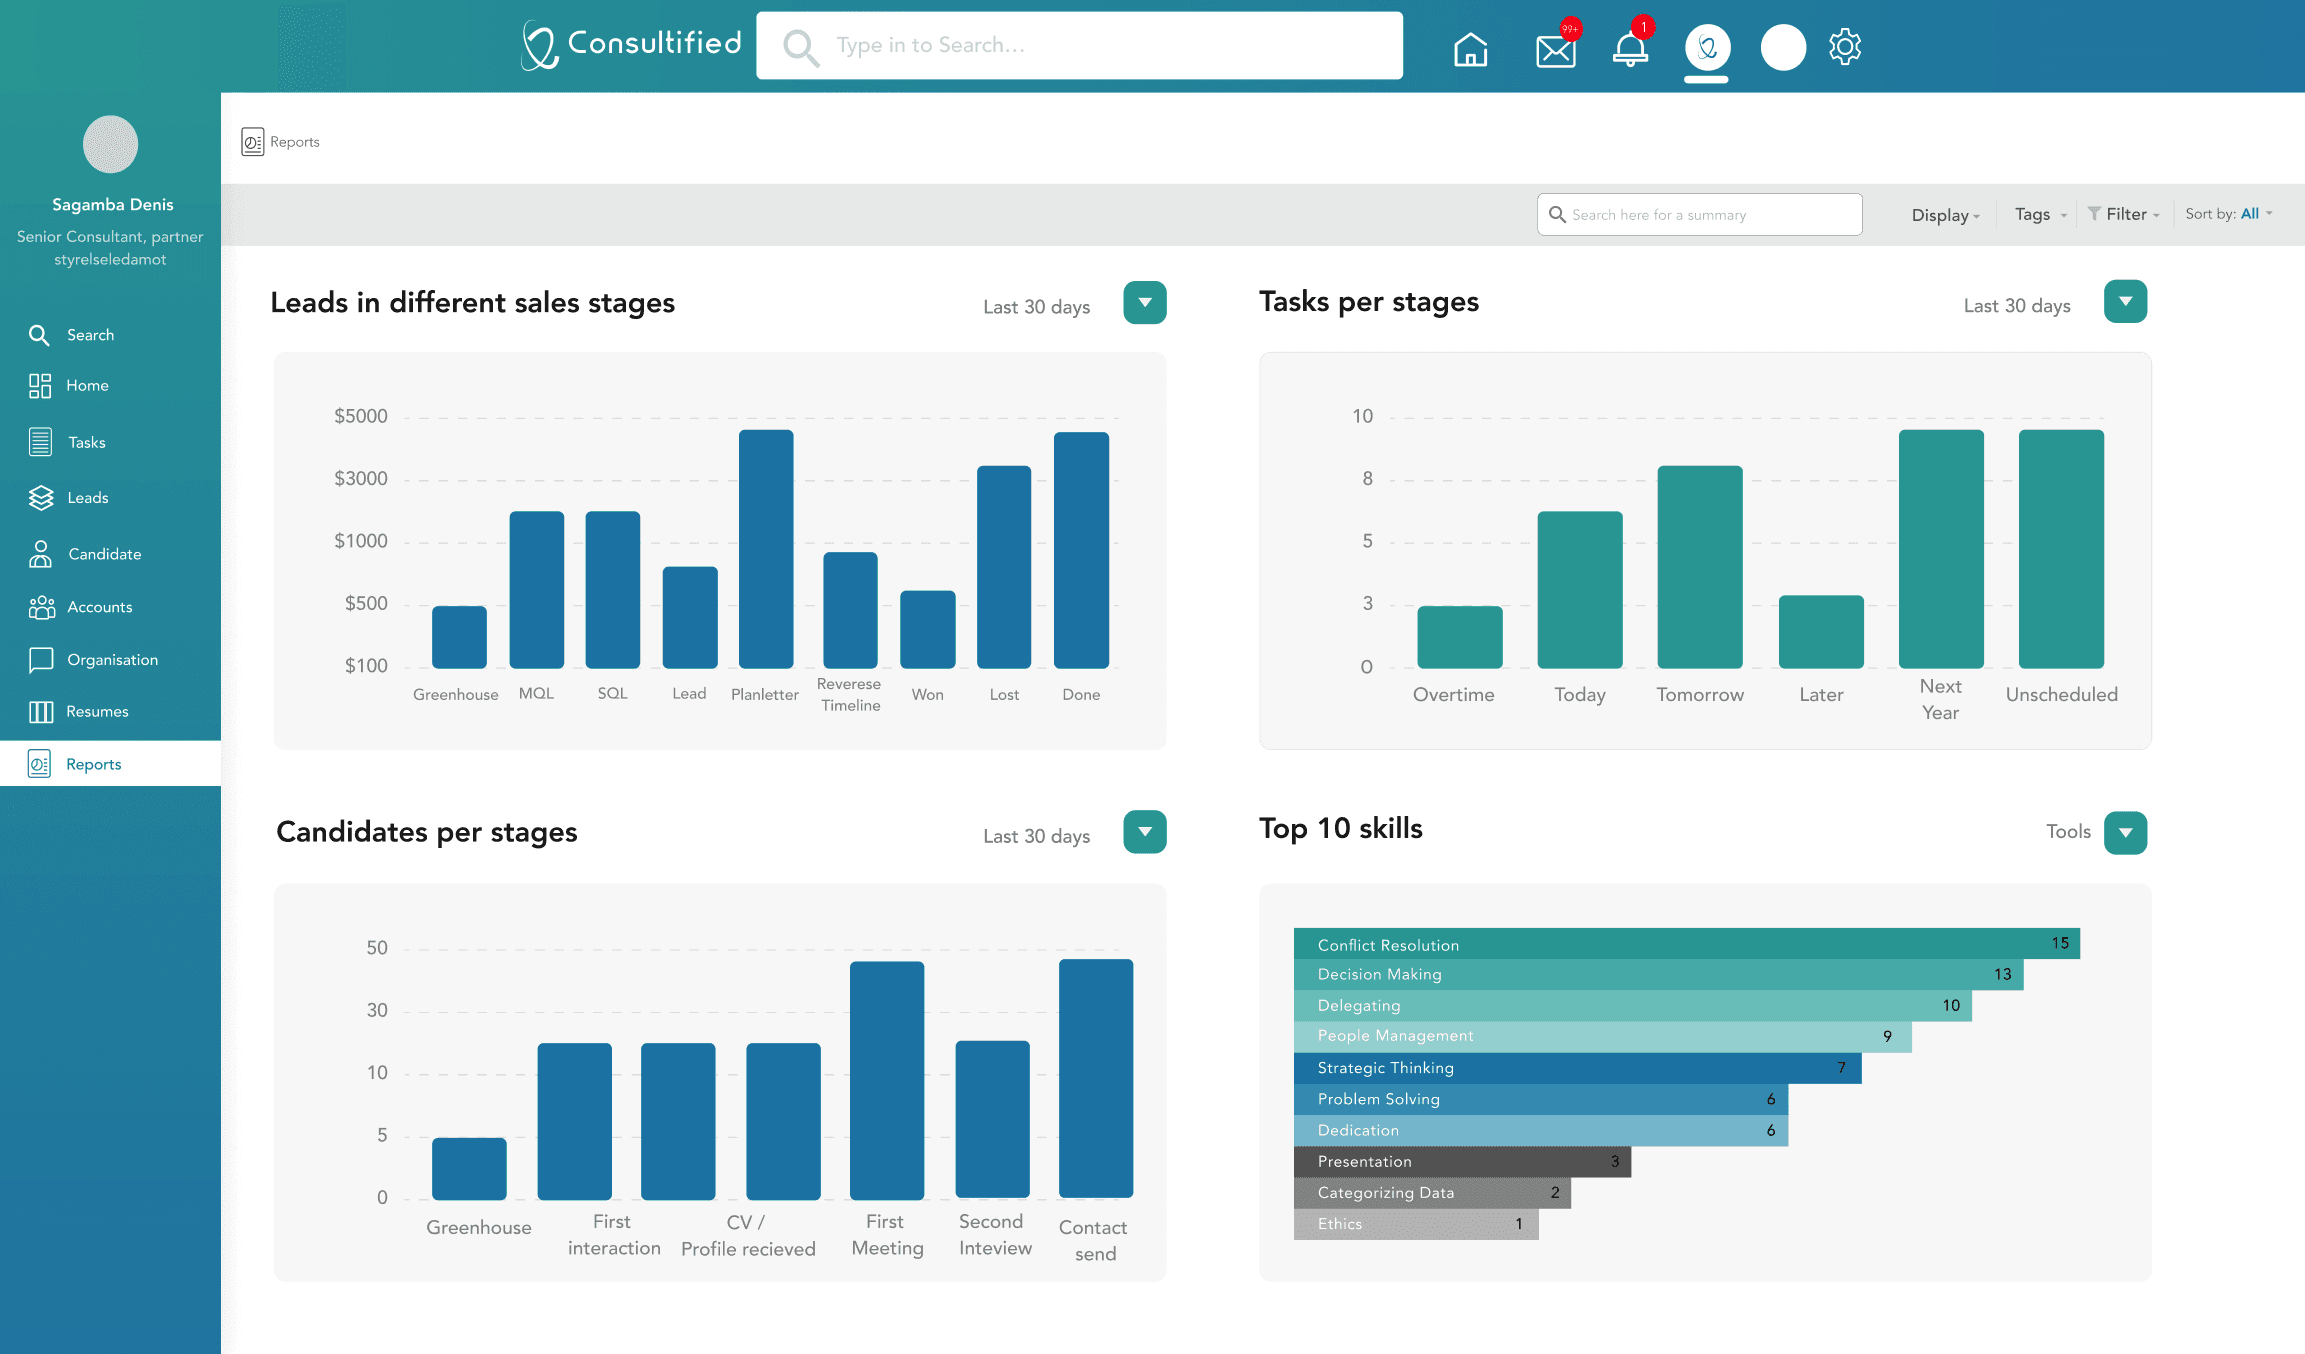The height and width of the screenshot is (1354, 2305).
Task: Click the Conflict Resolution skill bar
Action: [x=1686, y=944]
